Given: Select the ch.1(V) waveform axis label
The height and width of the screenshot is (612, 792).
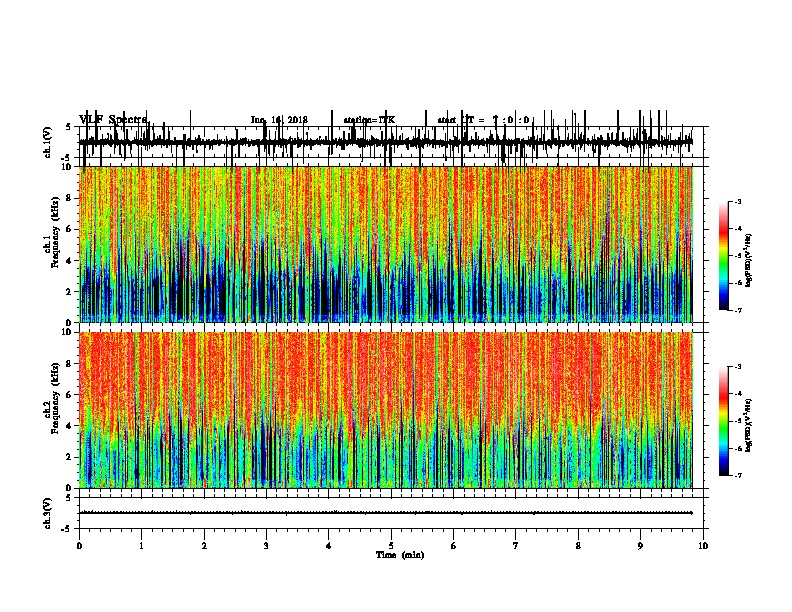Looking at the screenshot, I should point(48,142).
